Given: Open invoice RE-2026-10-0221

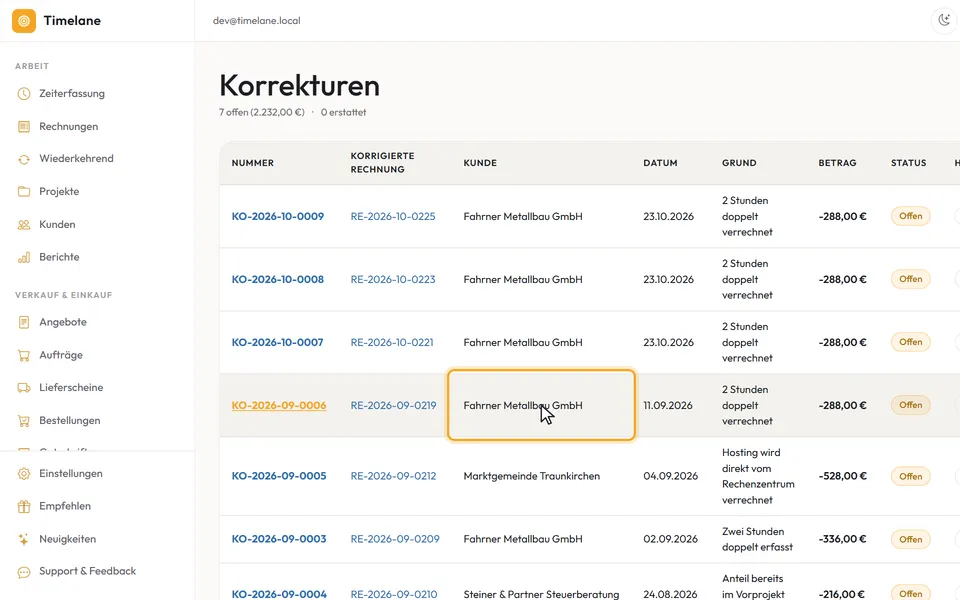Looking at the screenshot, I should pos(392,342).
